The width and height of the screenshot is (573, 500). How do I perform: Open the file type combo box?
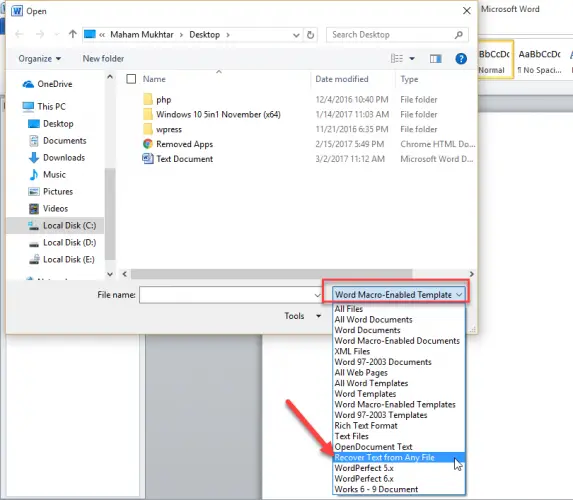pyautogui.click(x=399, y=295)
